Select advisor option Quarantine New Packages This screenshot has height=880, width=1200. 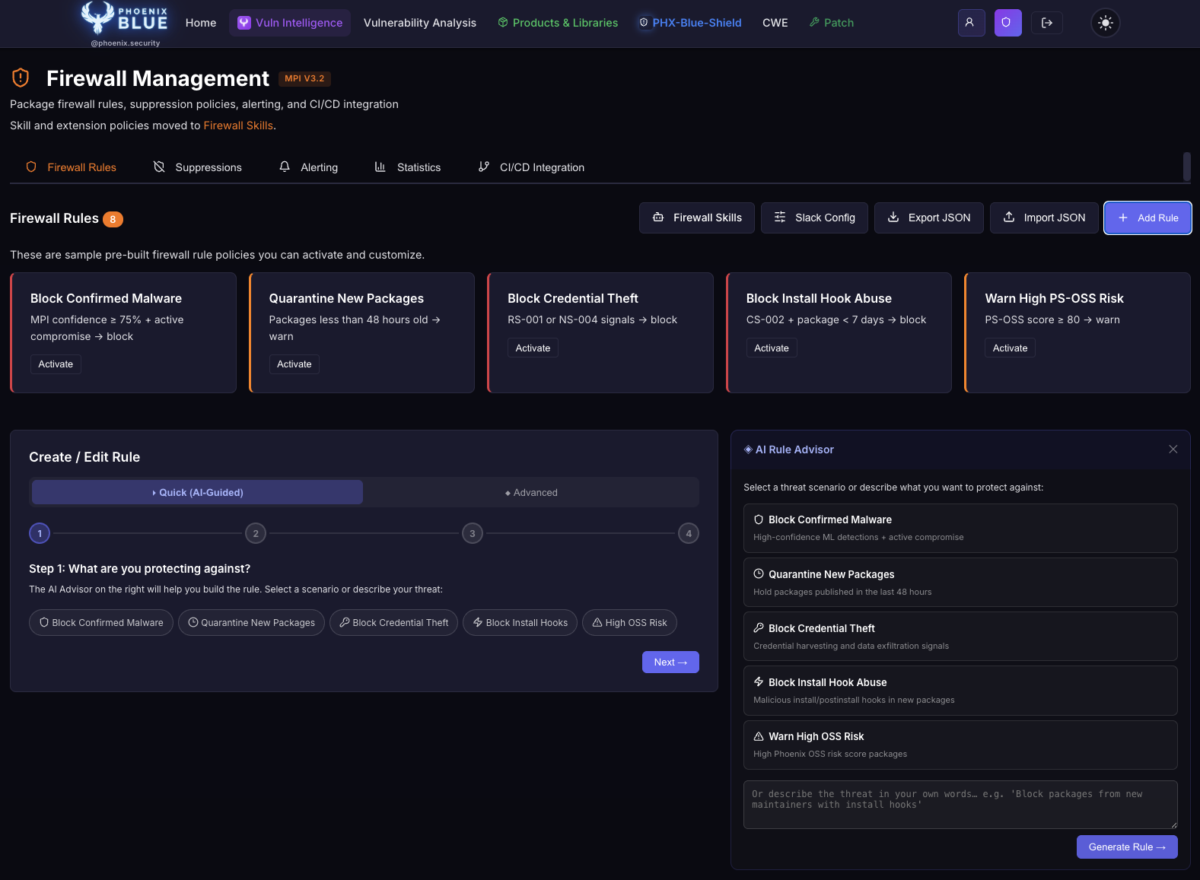pos(960,582)
